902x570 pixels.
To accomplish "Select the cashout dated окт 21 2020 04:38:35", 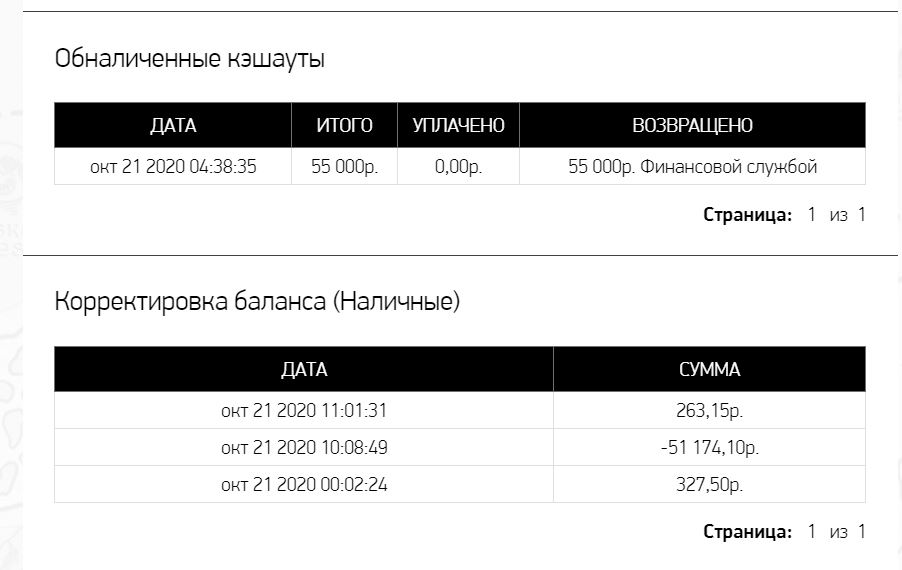I will pyautogui.click(x=173, y=167).
